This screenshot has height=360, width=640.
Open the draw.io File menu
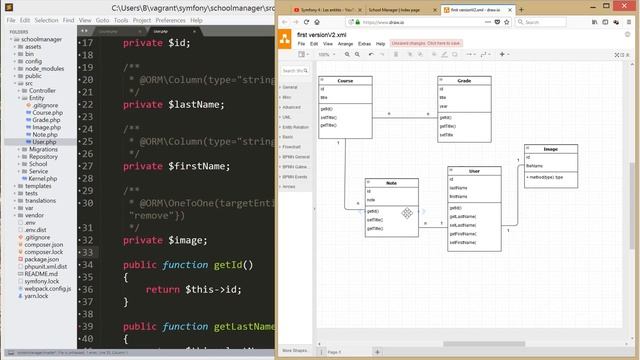[x=301, y=44]
